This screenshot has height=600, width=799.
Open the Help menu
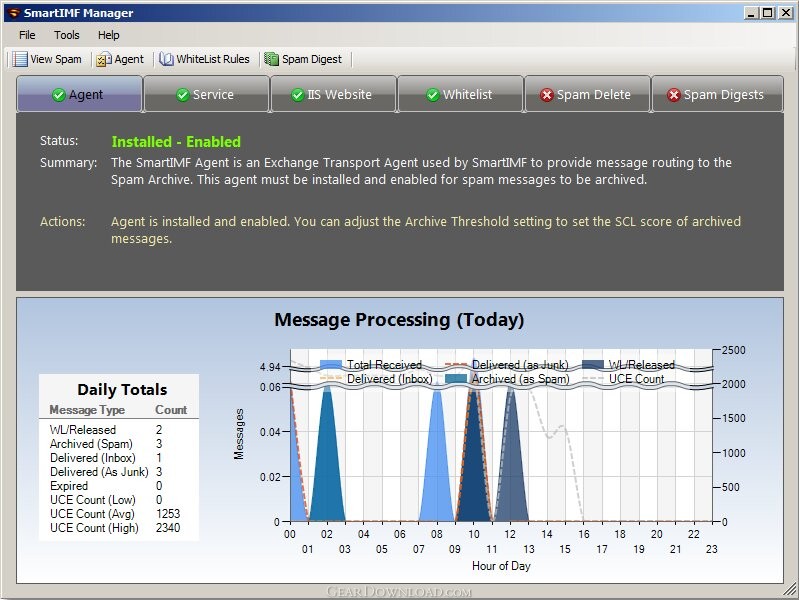coord(109,35)
